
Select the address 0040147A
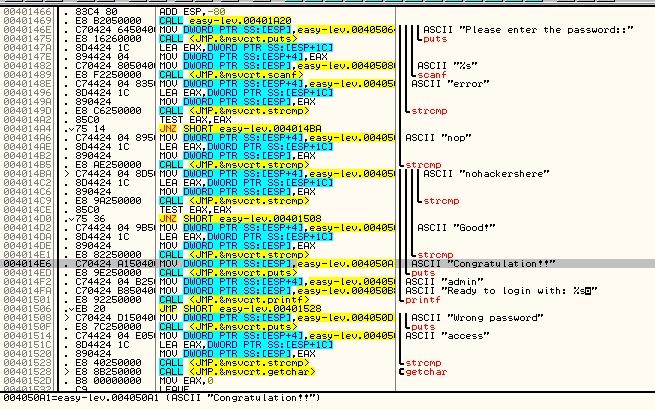[x=28, y=48]
